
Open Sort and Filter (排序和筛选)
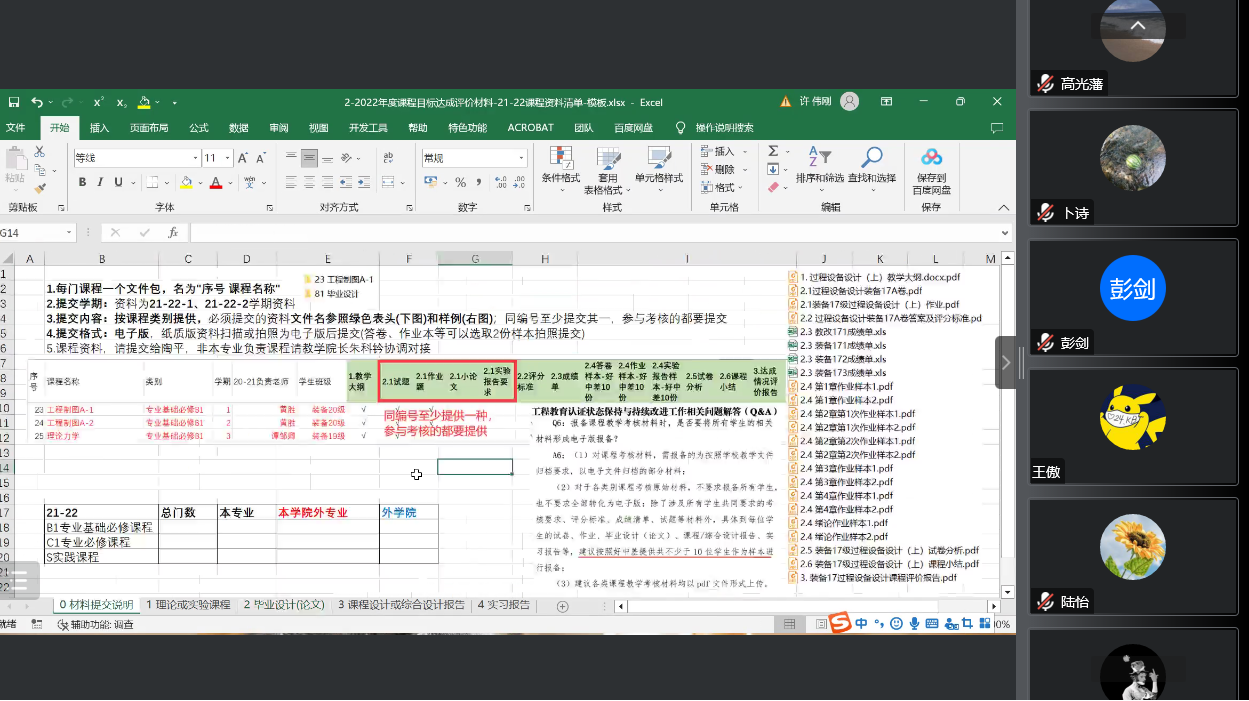pos(819,170)
